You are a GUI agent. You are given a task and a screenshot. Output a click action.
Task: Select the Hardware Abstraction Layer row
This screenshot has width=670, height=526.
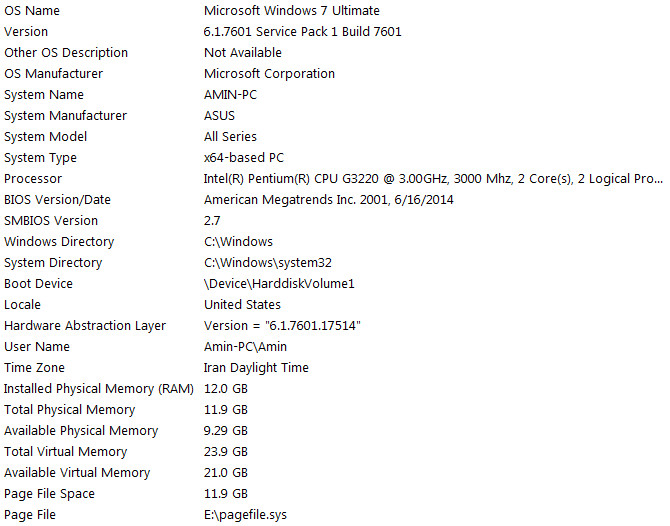[335, 326]
